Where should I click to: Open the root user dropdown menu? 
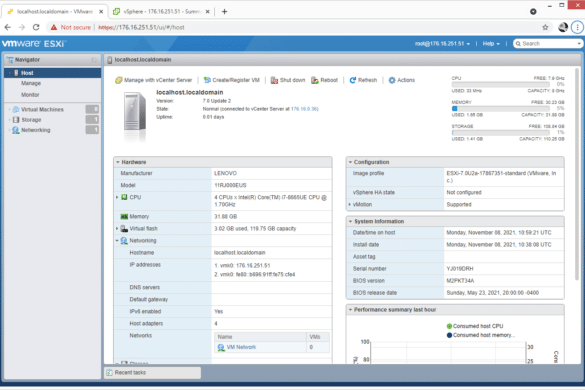pyautogui.click(x=442, y=44)
